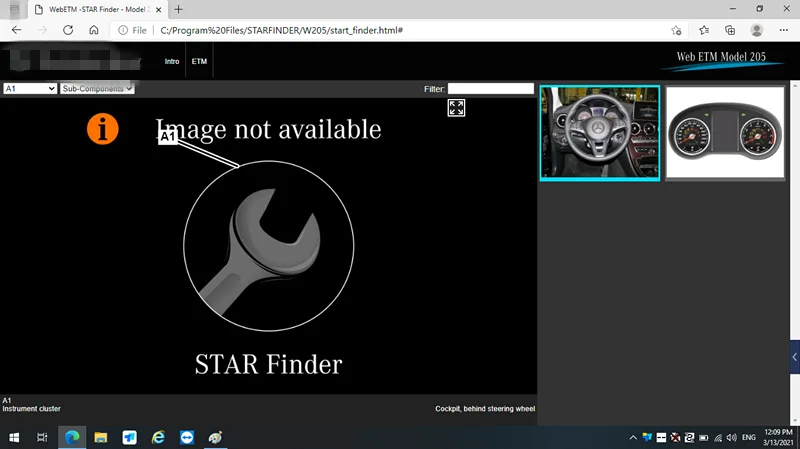Go back in browser history
The height and width of the screenshot is (449, 800).
[16, 30]
